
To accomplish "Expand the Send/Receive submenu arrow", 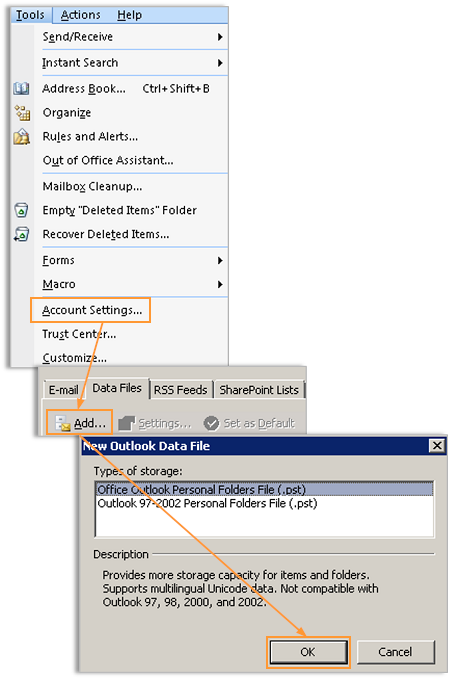I will pyautogui.click(x=220, y=37).
